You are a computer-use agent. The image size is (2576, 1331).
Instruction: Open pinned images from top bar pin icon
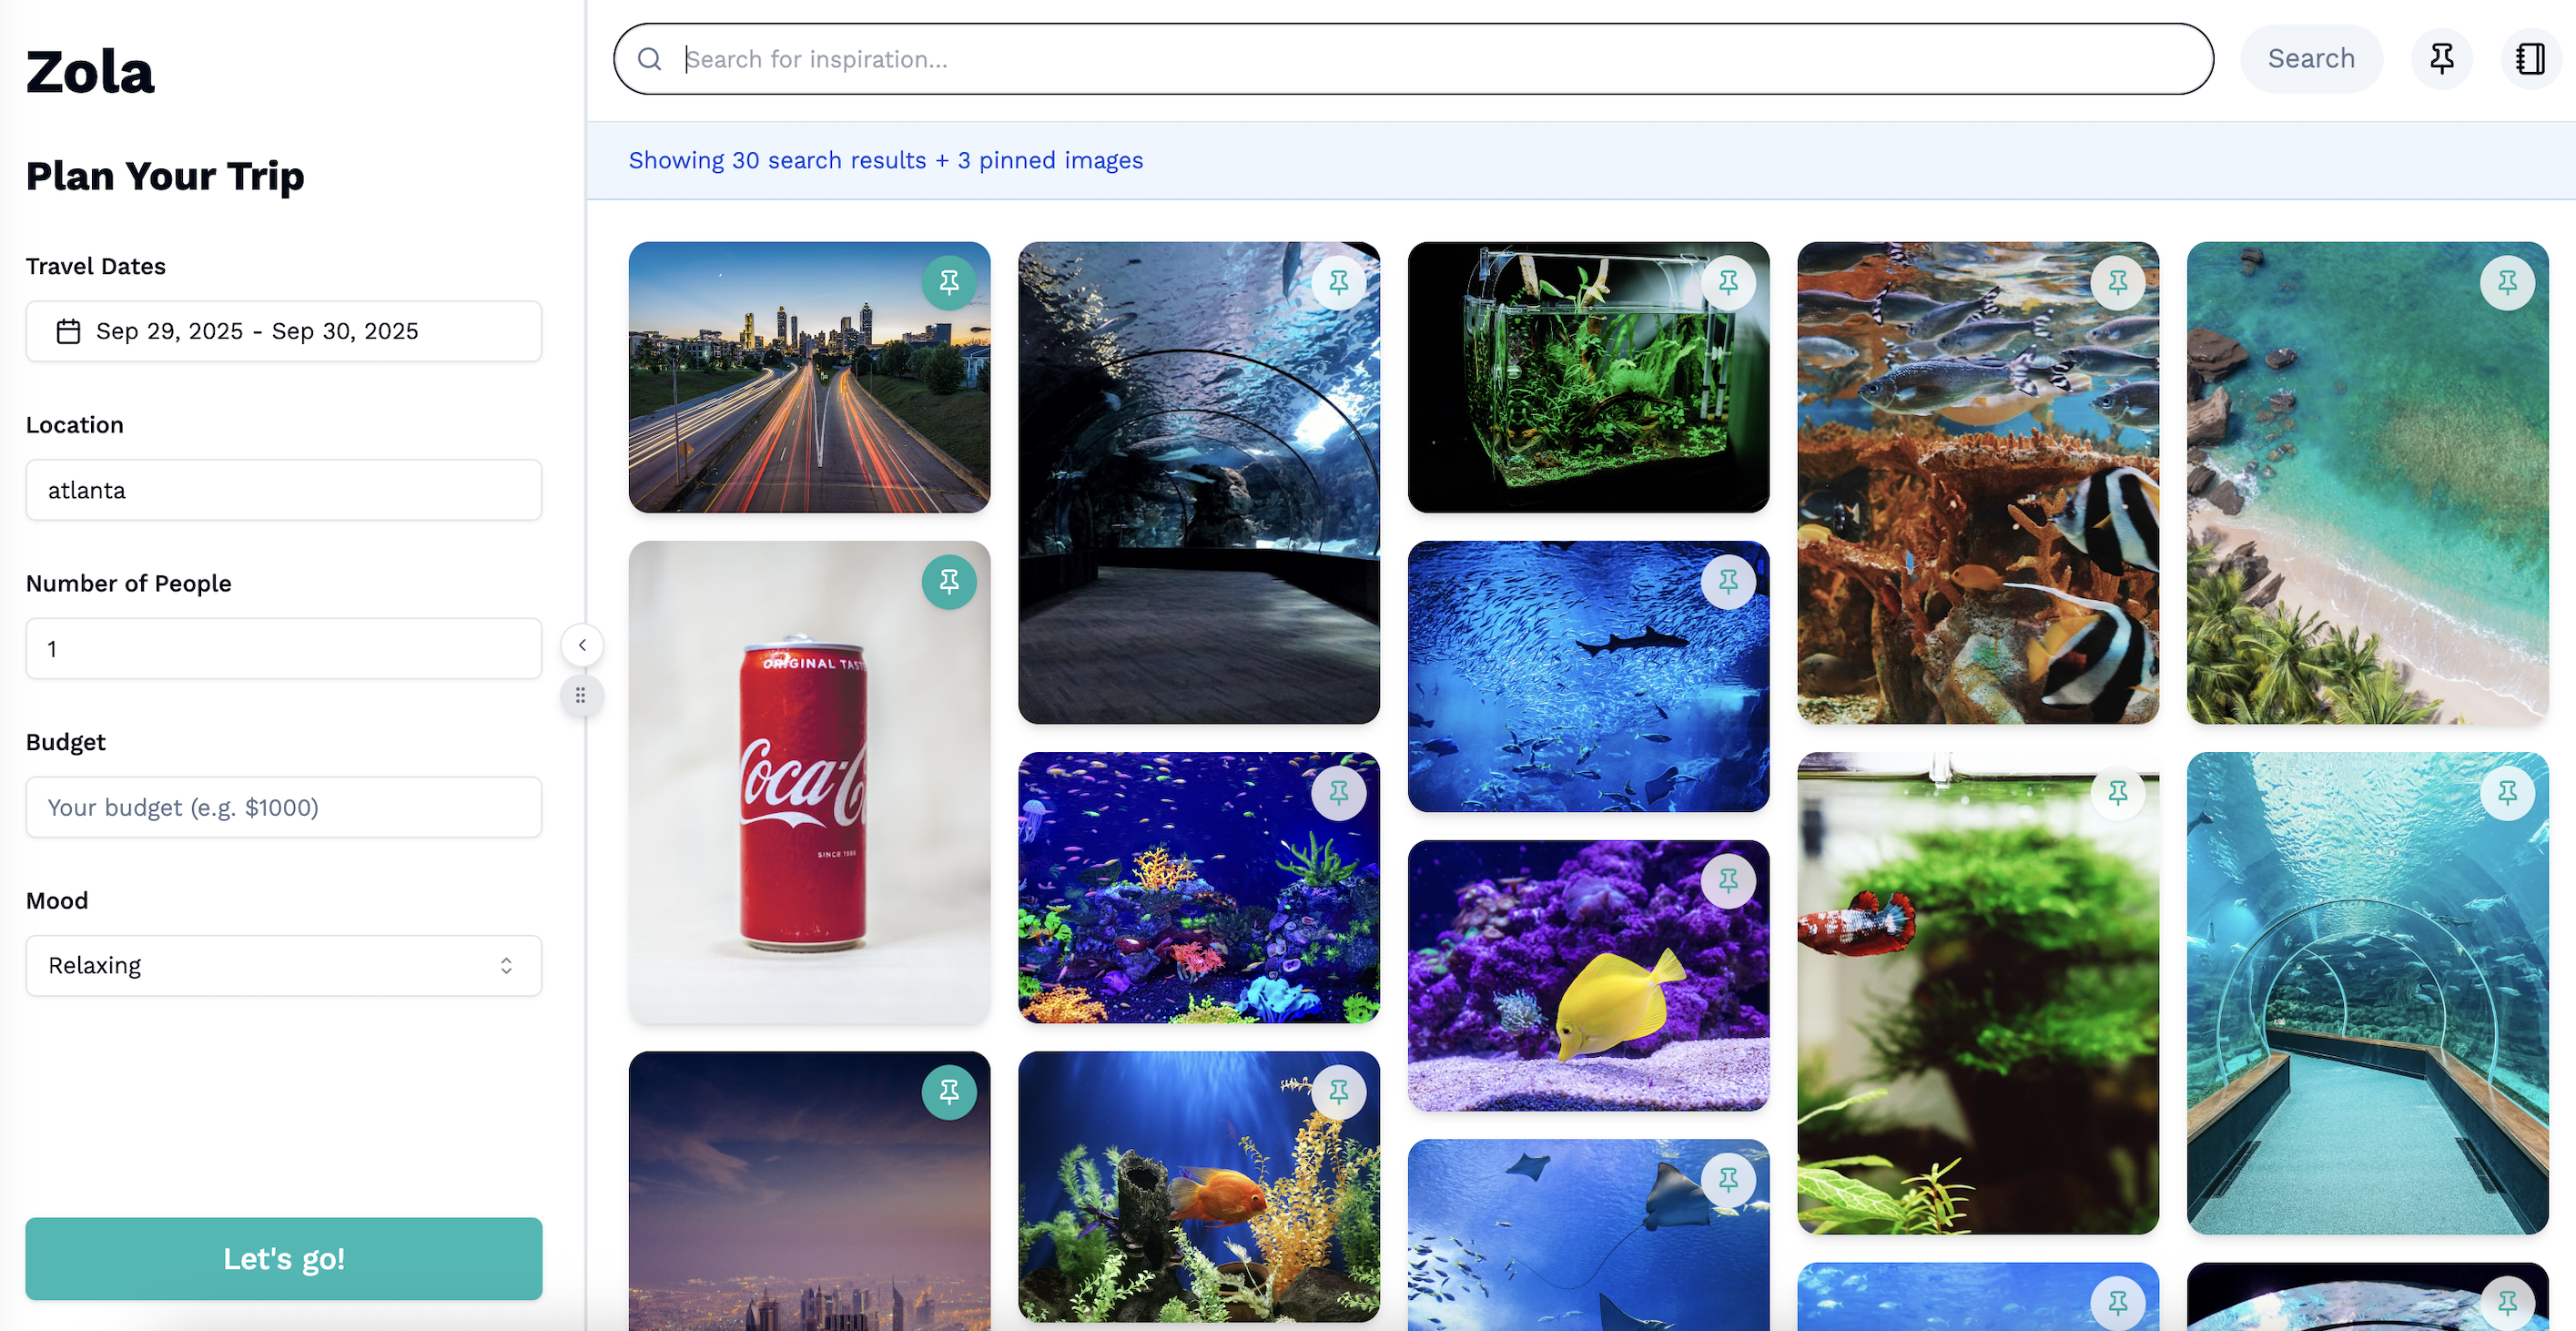tap(2441, 59)
